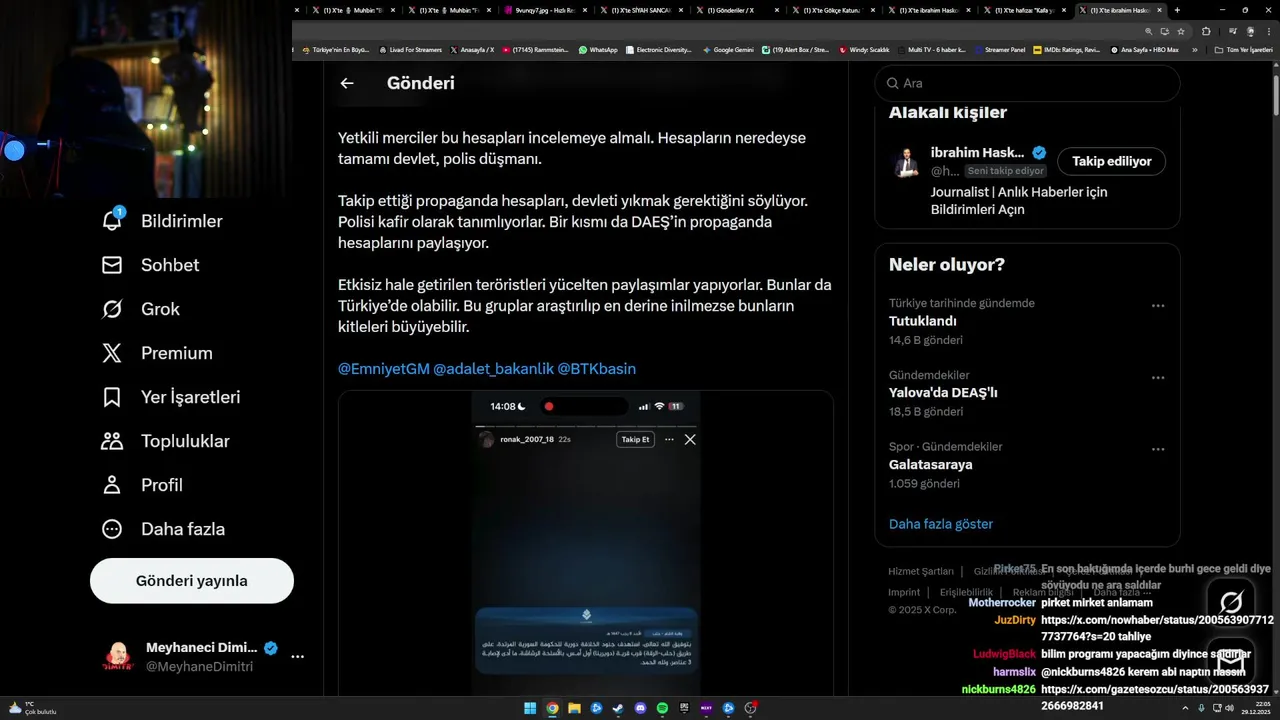Screen dimensions: 1280x720
Task: Open account menu next to Meyhaneci Dimitri
Action: [297, 657]
